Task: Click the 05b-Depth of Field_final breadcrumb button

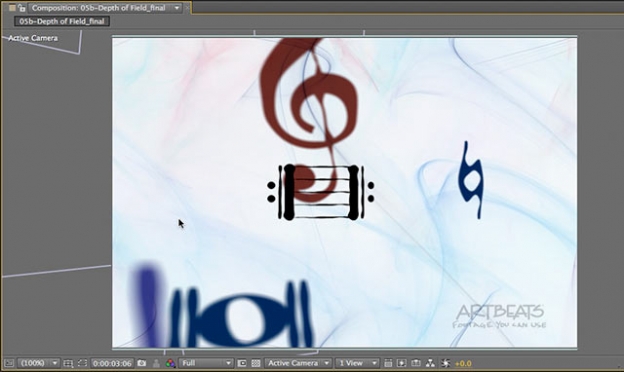Action: click(x=62, y=21)
